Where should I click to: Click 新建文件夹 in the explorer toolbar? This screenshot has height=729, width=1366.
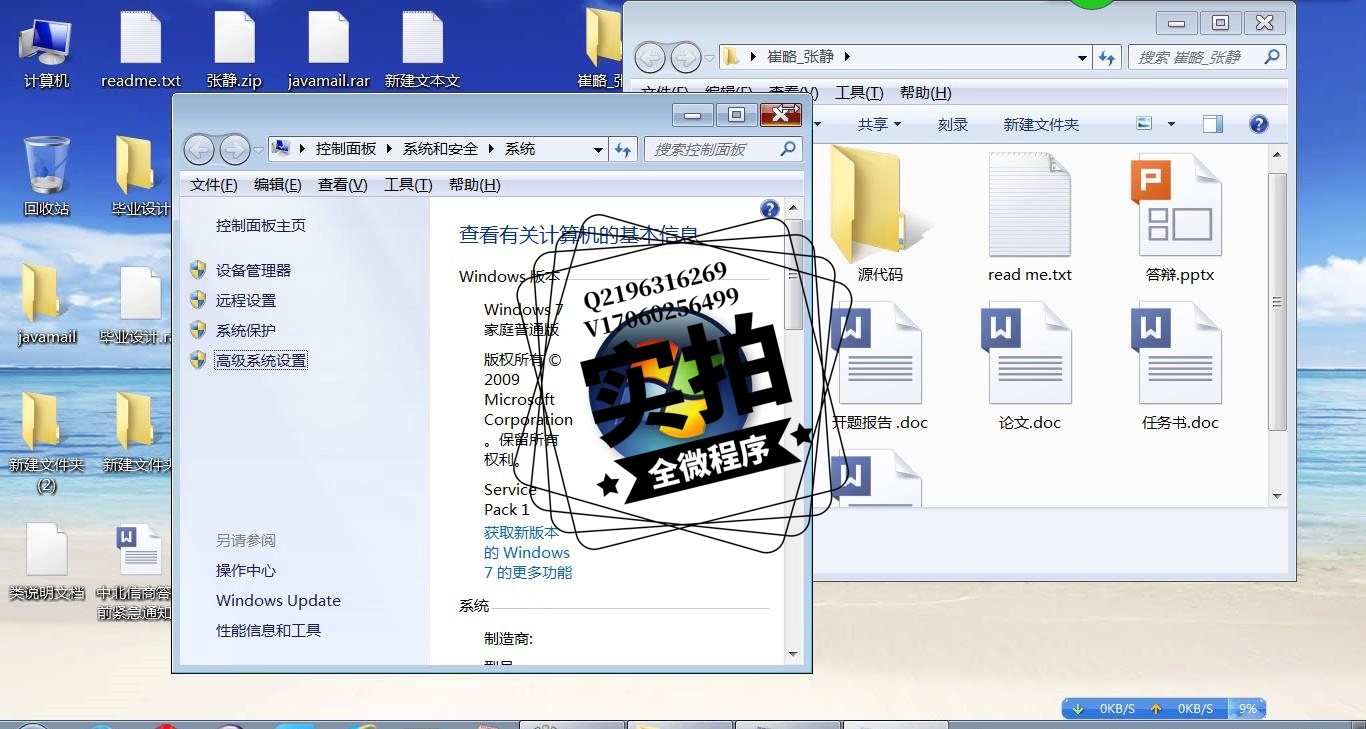click(x=1041, y=124)
